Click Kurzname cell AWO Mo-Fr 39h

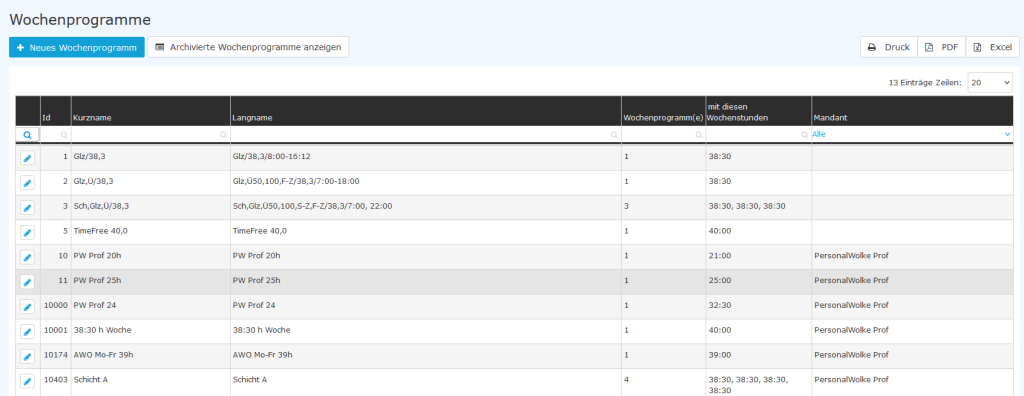tap(151, 356)
